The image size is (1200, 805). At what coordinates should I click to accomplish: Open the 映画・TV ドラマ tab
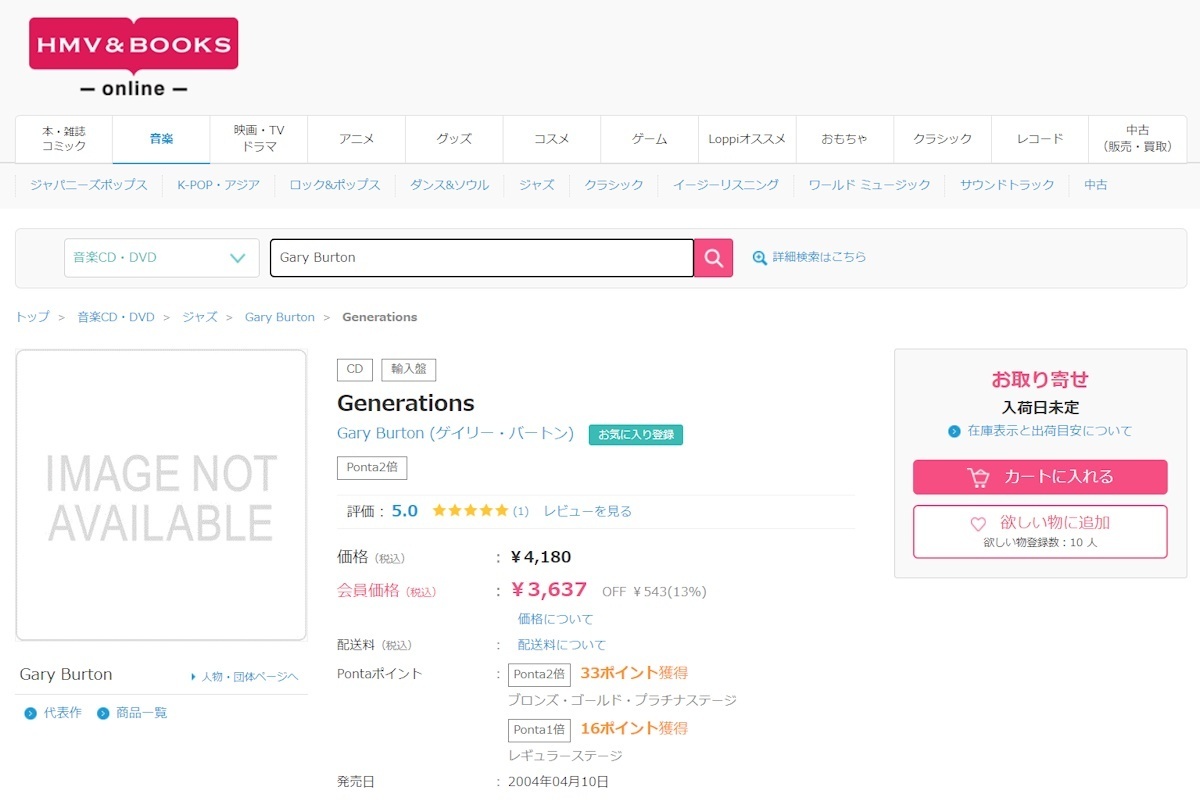point(259,139)
